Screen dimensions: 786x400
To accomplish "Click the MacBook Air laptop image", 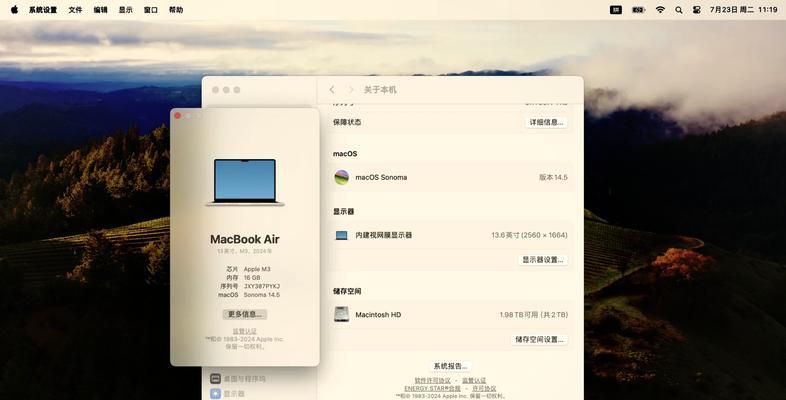I will (245, 182).
